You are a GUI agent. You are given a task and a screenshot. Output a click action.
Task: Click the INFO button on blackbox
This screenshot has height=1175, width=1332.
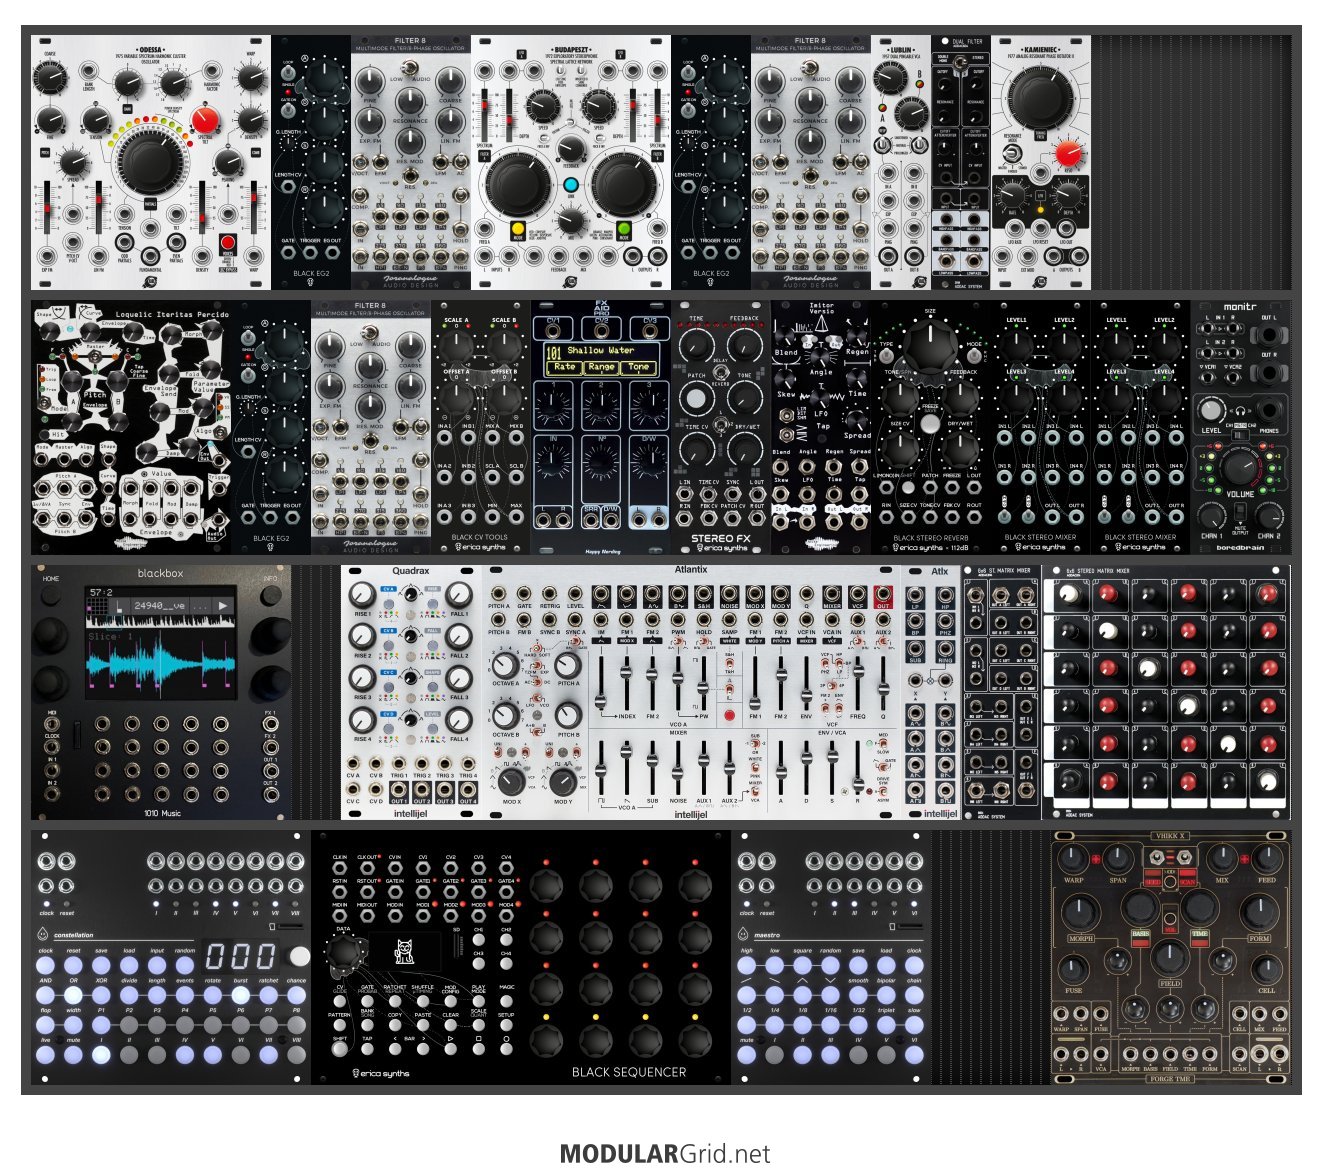point(270,598)
